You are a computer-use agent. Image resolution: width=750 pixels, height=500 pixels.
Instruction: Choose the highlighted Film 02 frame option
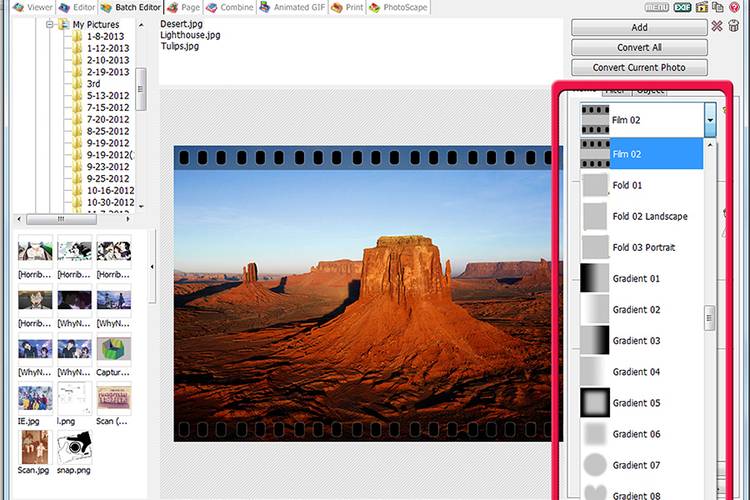642,154
